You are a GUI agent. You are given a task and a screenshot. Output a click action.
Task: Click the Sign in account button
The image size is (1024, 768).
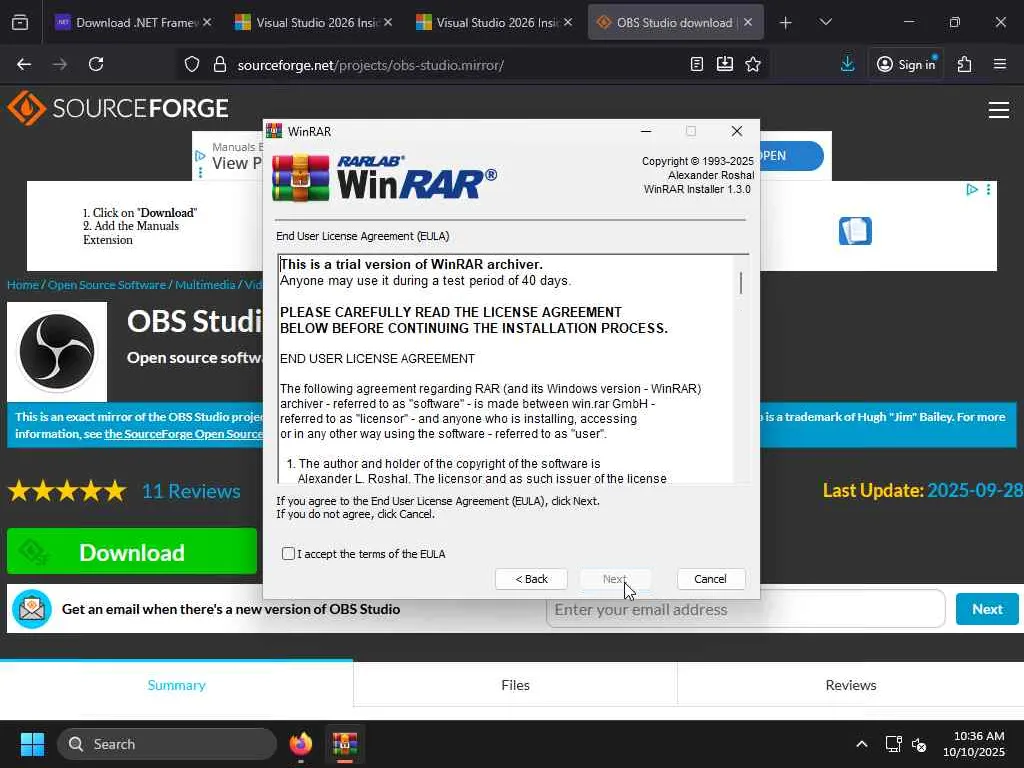click(x=906, y=64)
